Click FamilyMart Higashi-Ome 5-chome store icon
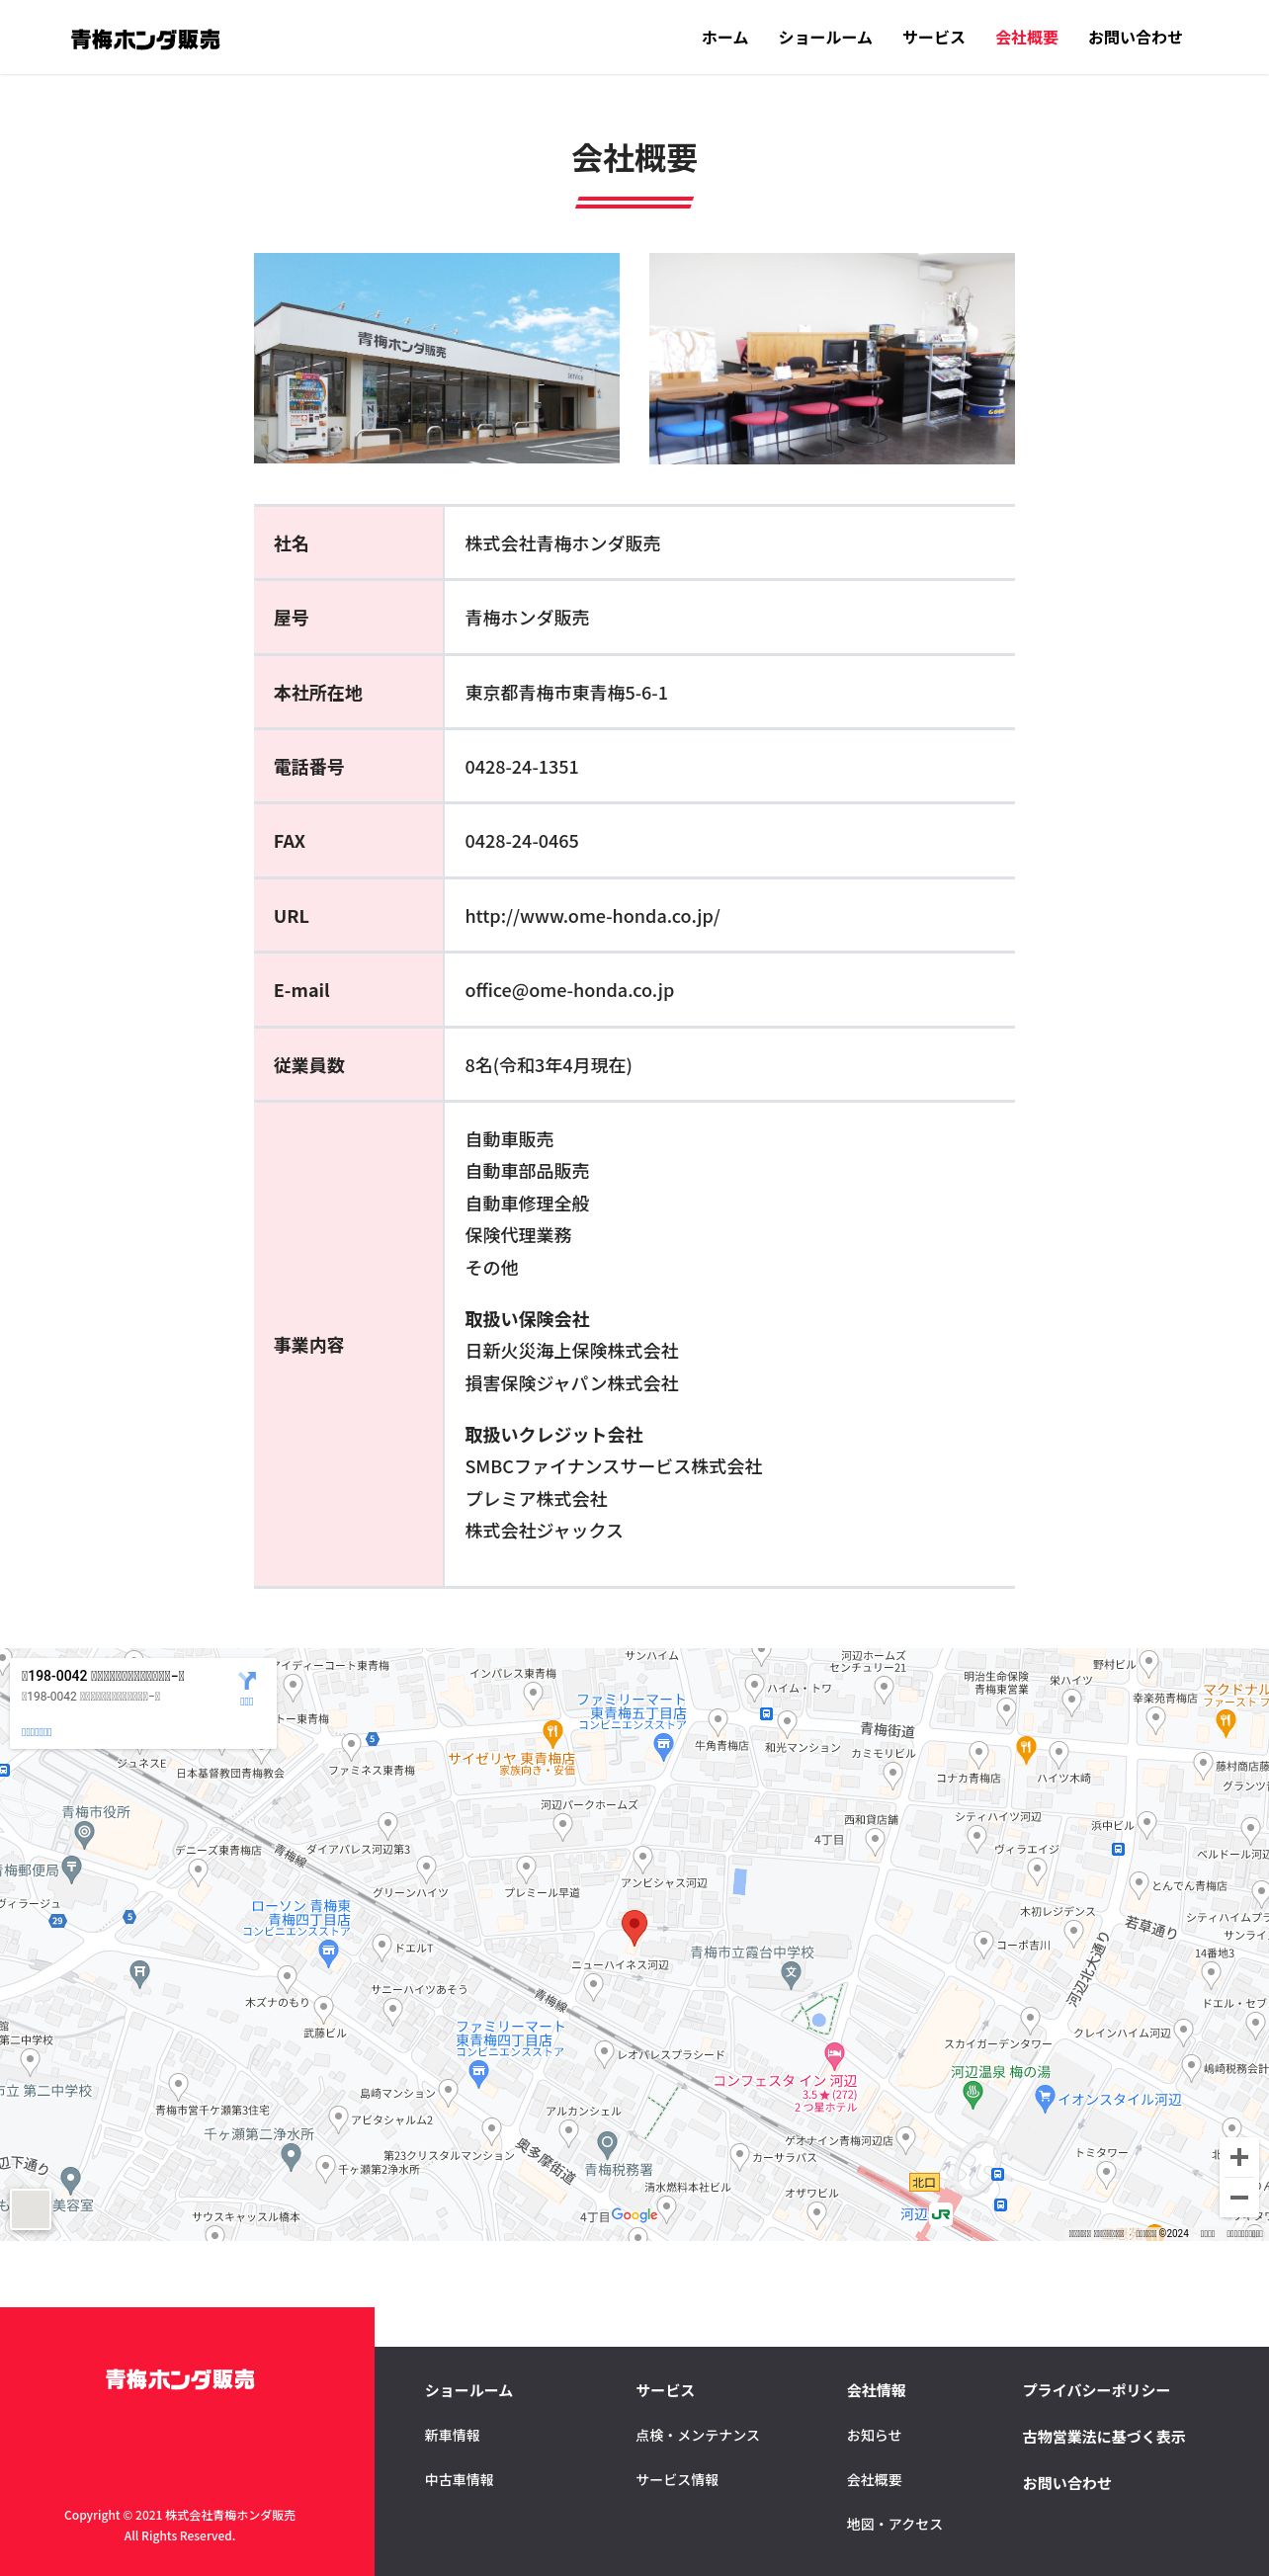 pos(662,1746)
